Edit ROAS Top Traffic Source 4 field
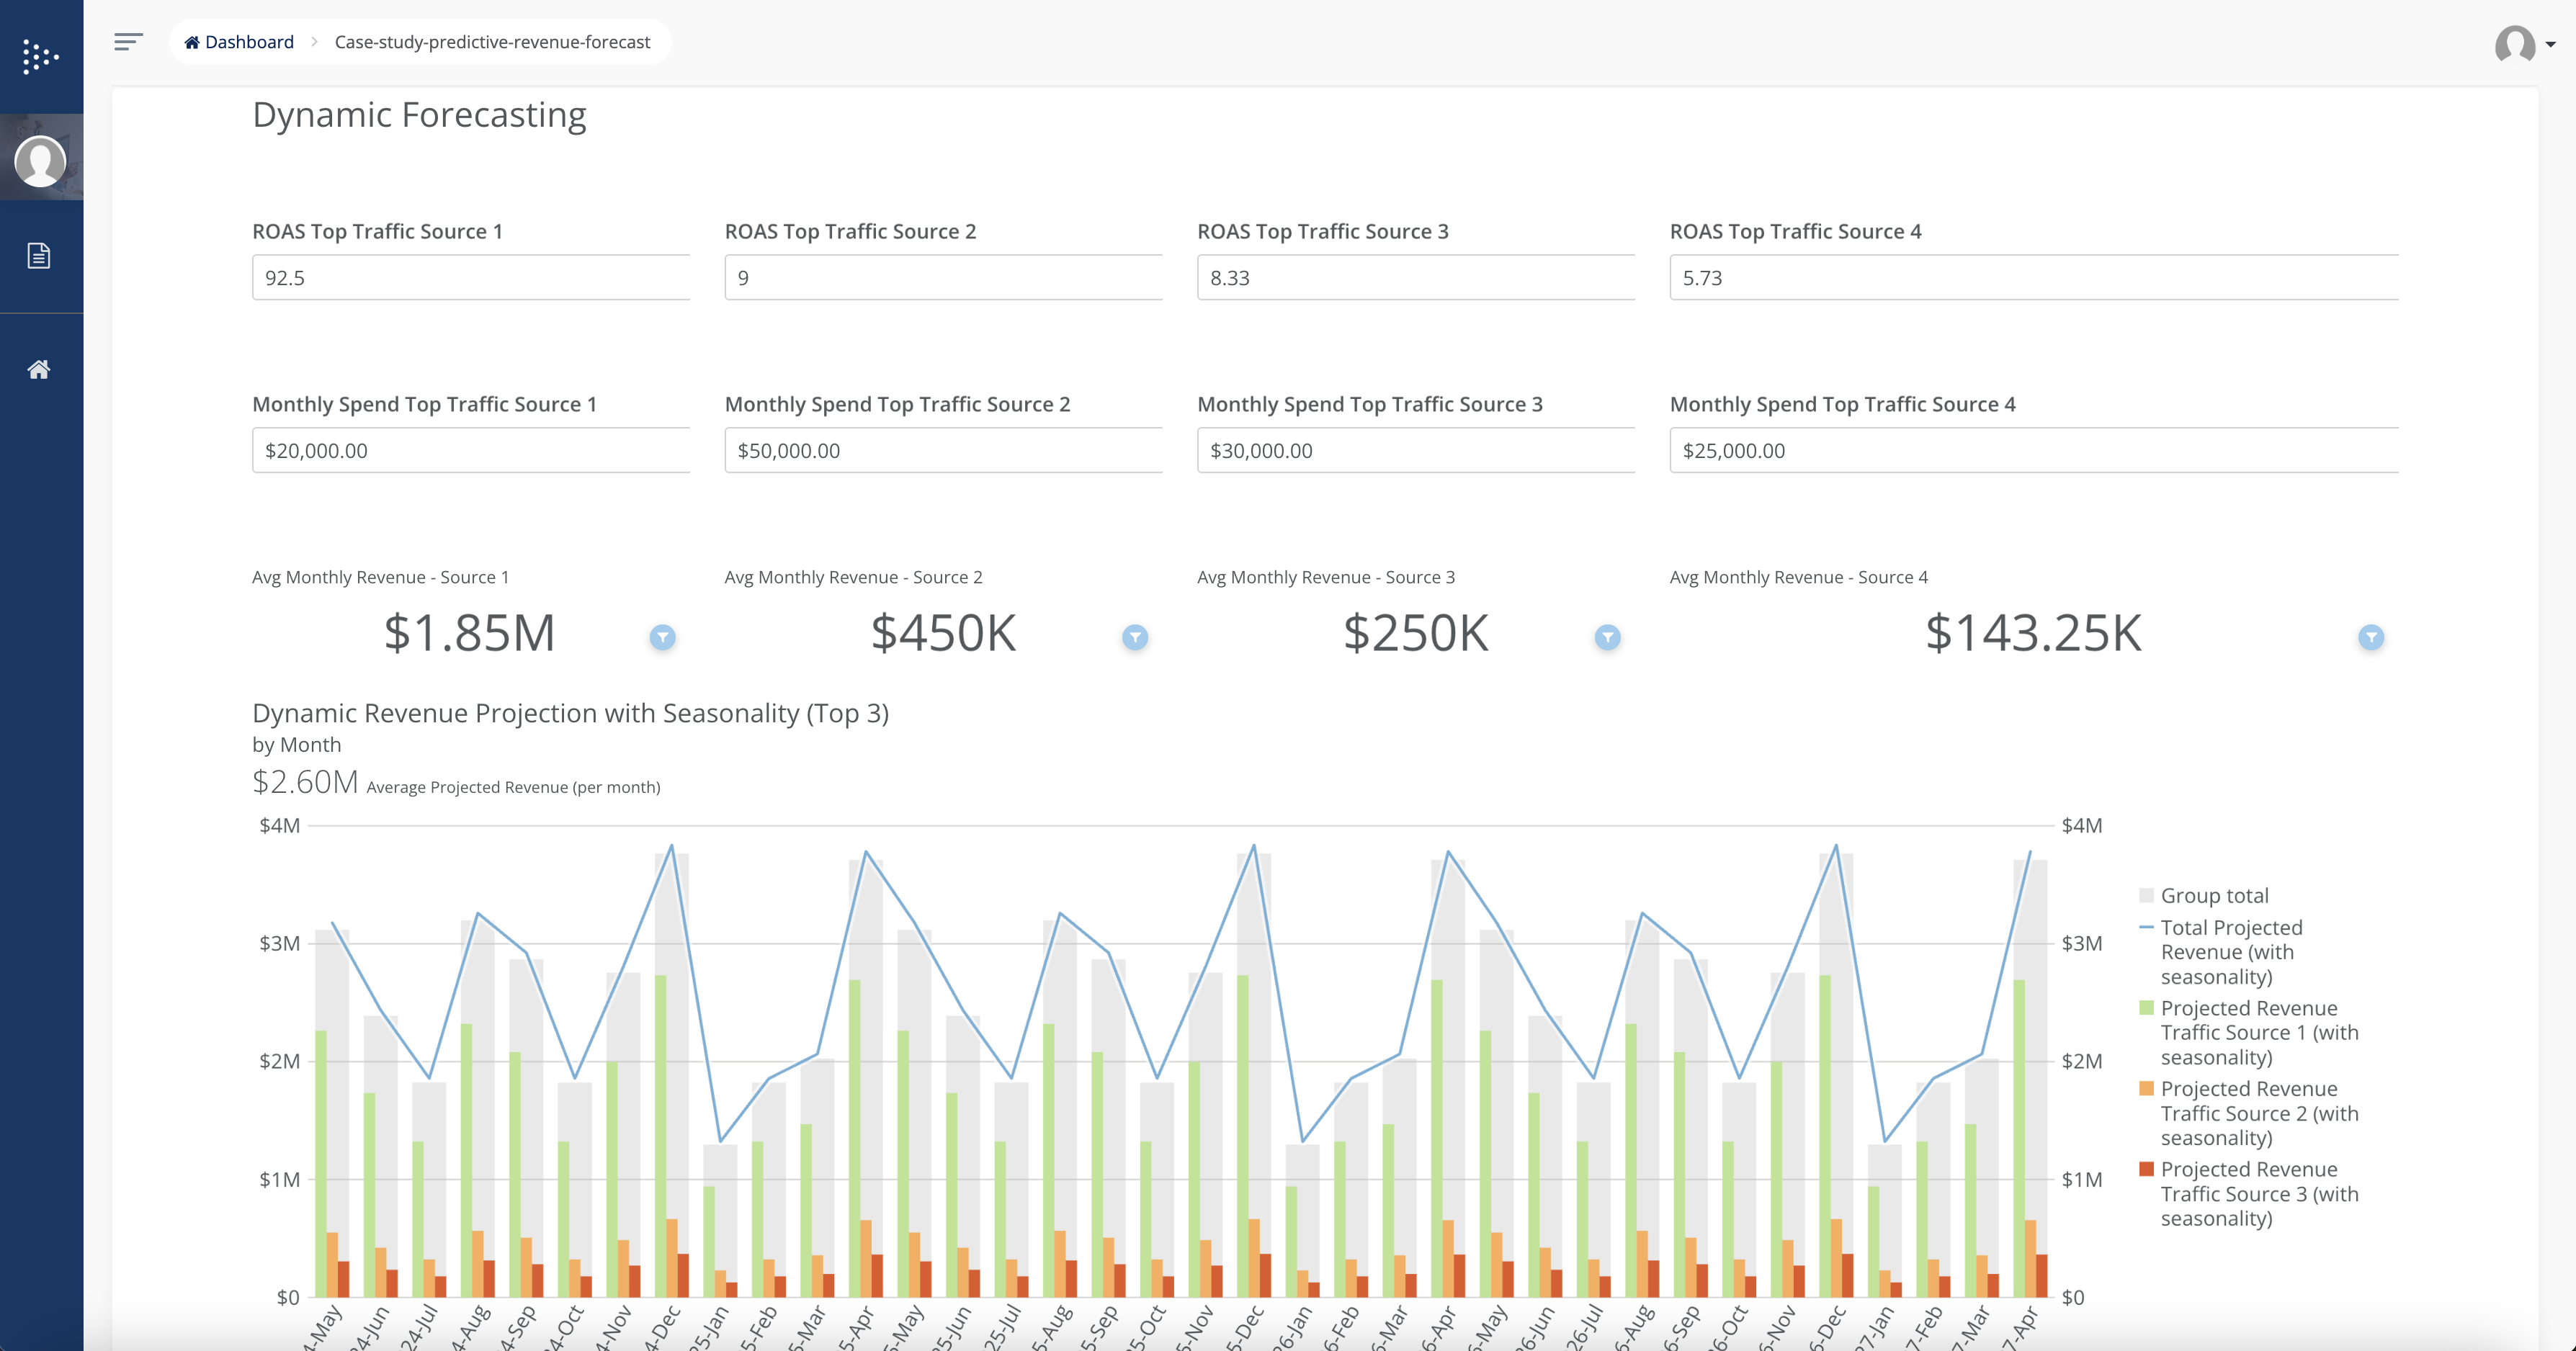The width and height of the screenshot is (2576, 1351). [x=2034, y=277]
